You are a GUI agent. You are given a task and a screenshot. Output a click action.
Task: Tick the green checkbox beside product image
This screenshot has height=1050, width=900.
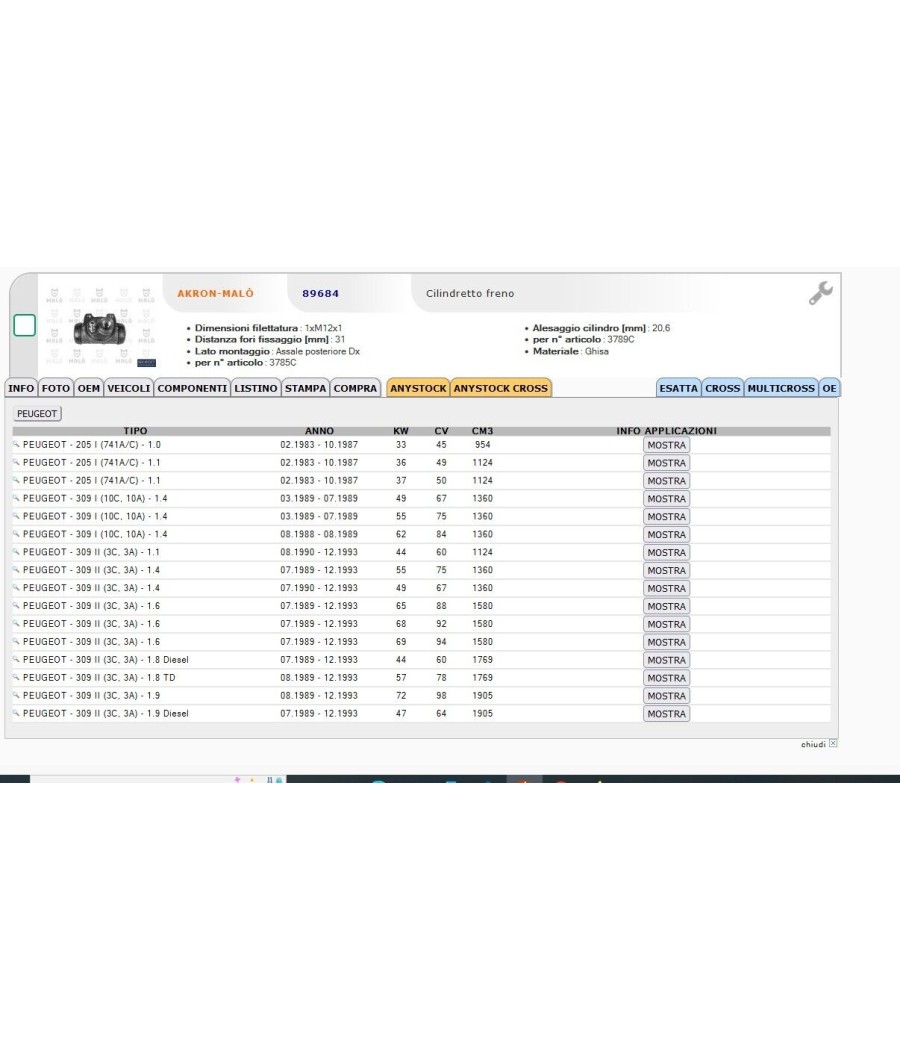tap(25, 325)
